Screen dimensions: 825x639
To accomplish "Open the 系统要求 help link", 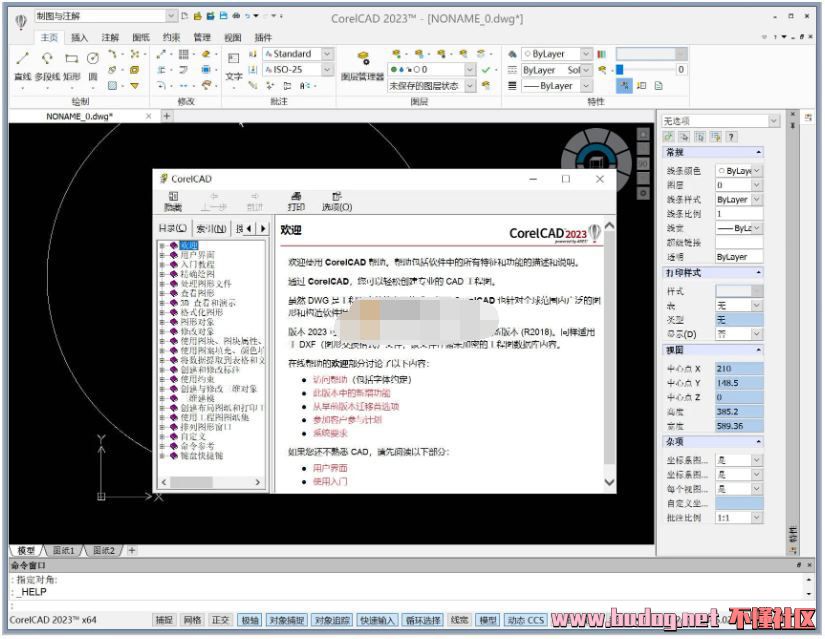I will point(330,433).
